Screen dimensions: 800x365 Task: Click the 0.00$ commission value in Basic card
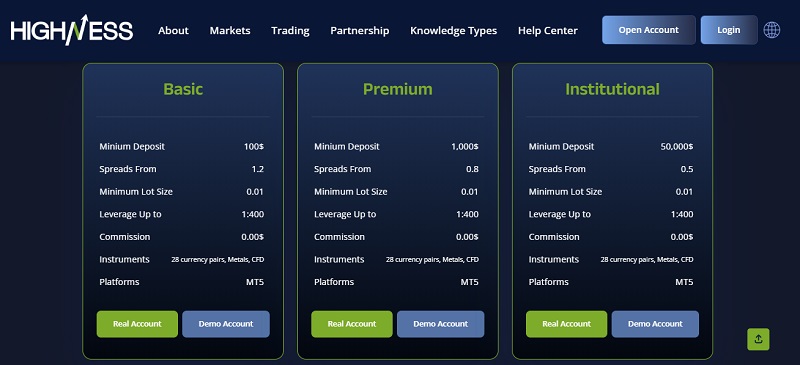click(253, 237)
